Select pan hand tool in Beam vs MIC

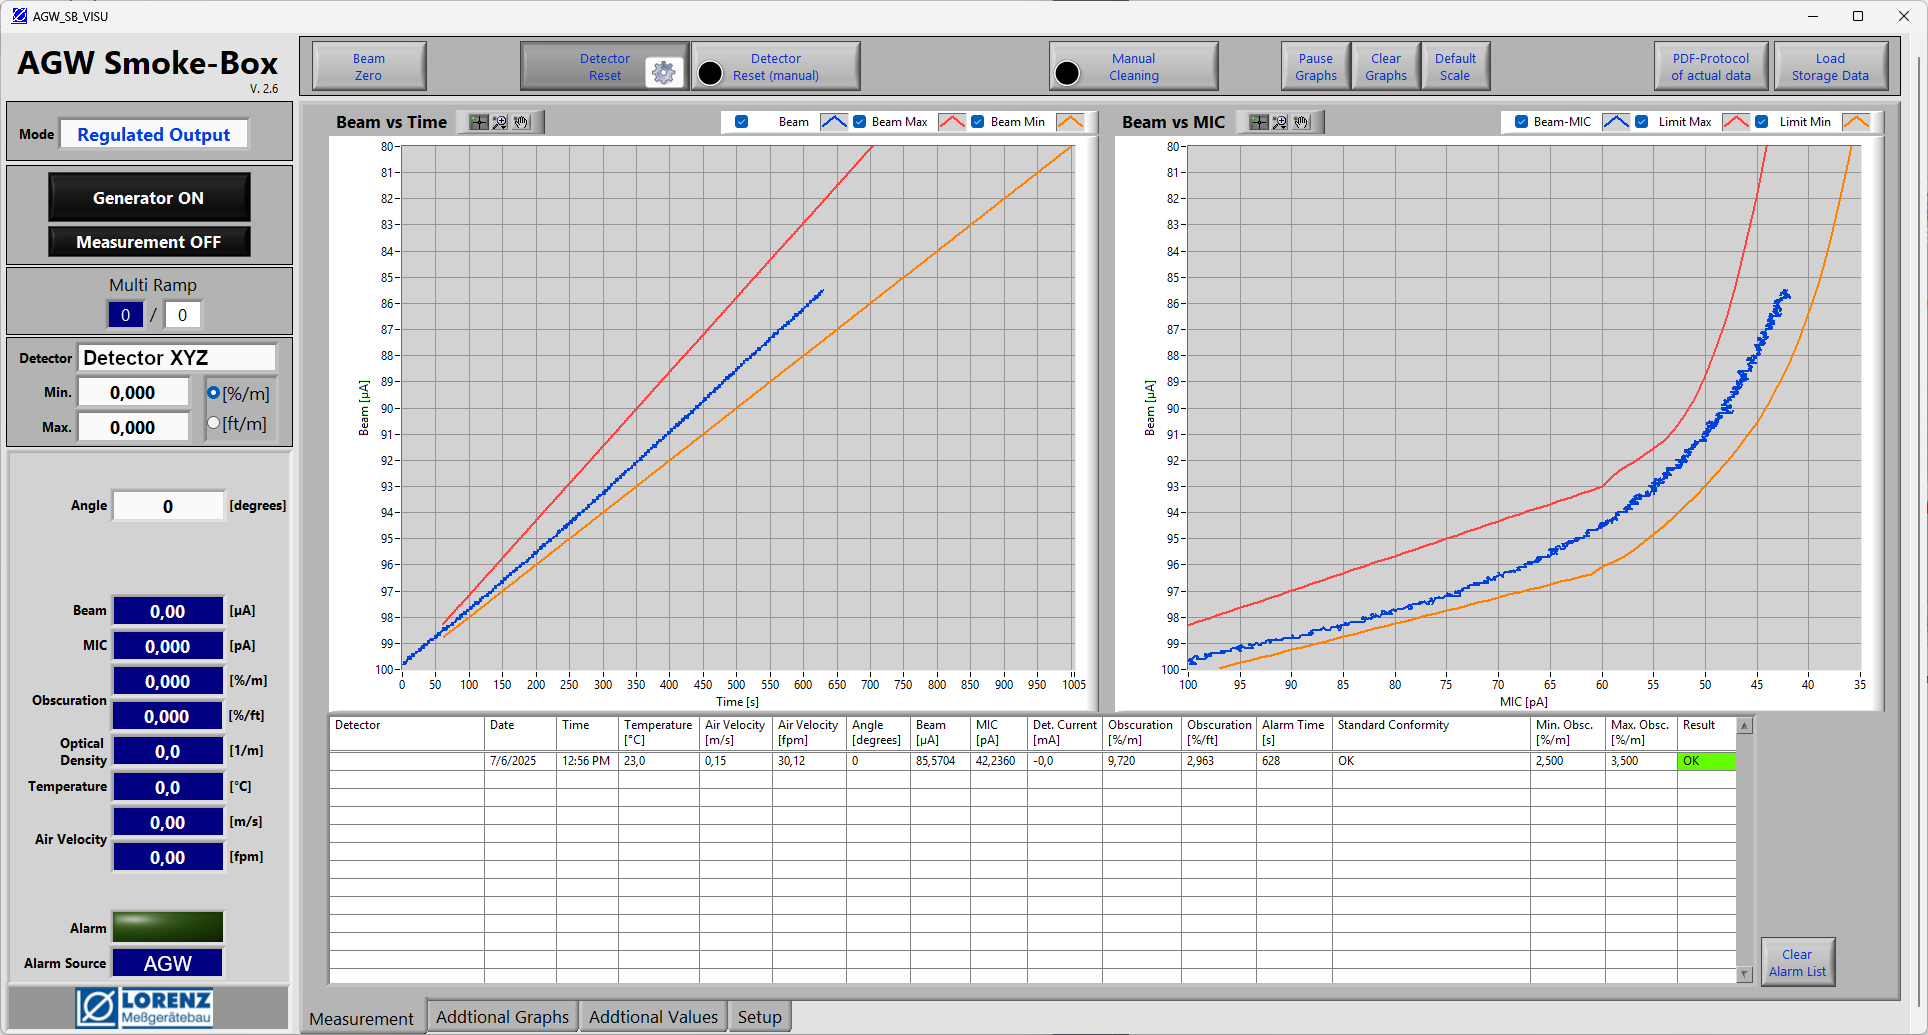[1301, 122]
